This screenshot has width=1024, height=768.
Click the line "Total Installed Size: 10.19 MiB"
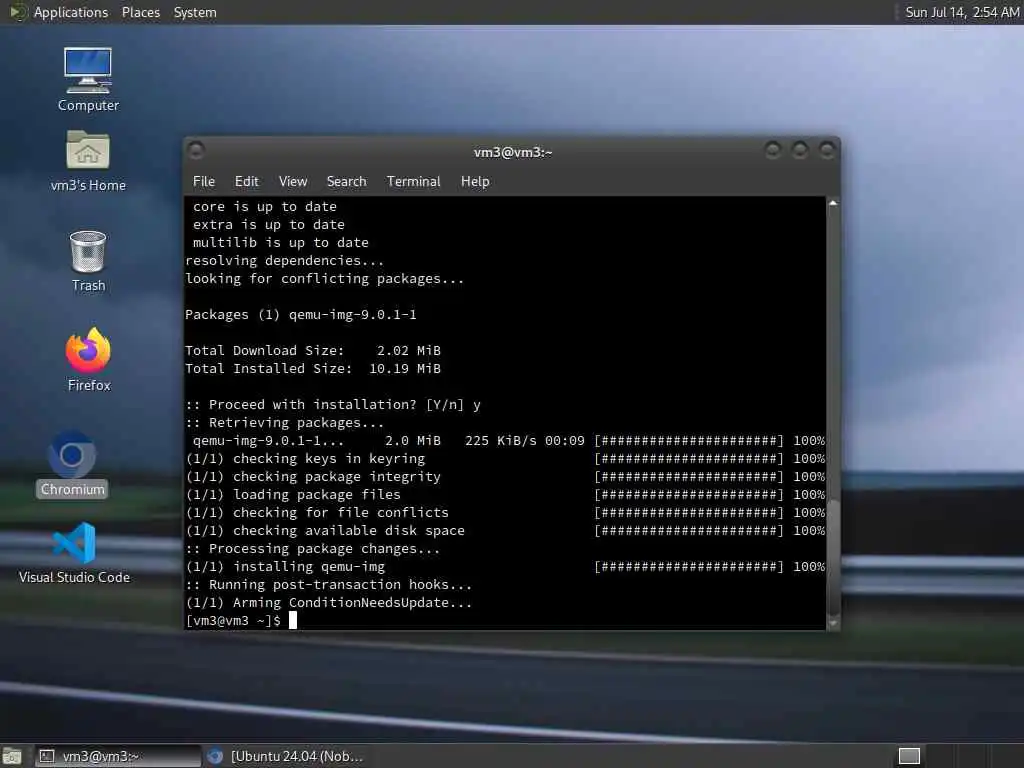[313, 369]
